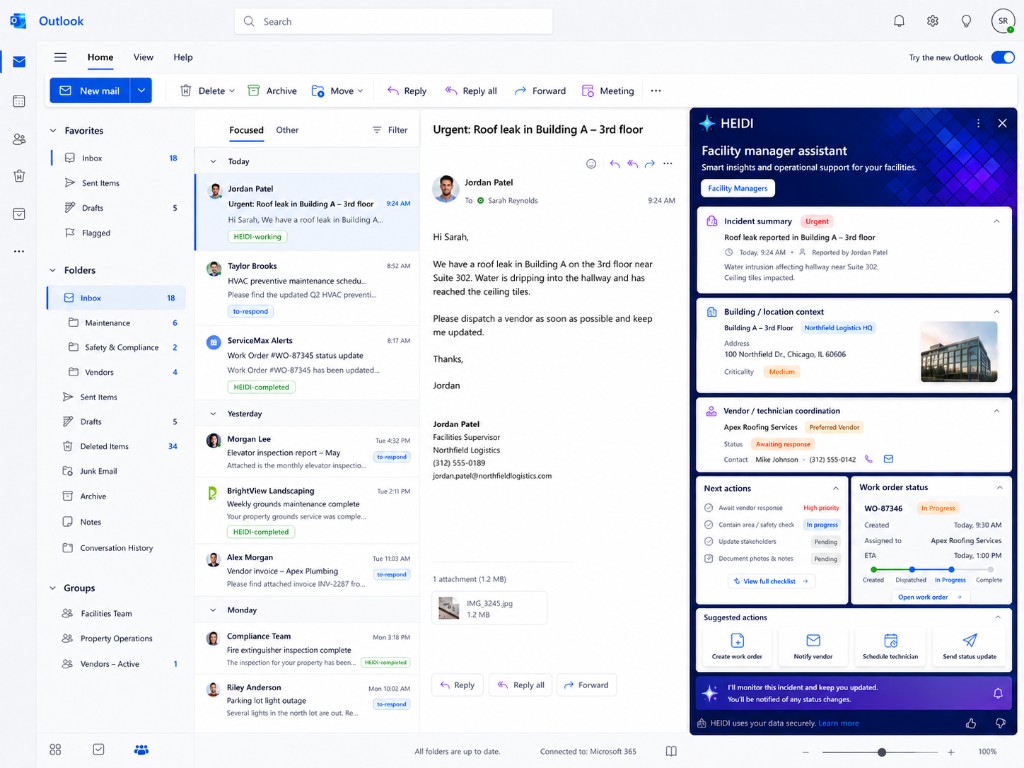The height and width of the screenshot is (768, 1024).
Task: Click the Learn more link
Action: tap(839, 723)
